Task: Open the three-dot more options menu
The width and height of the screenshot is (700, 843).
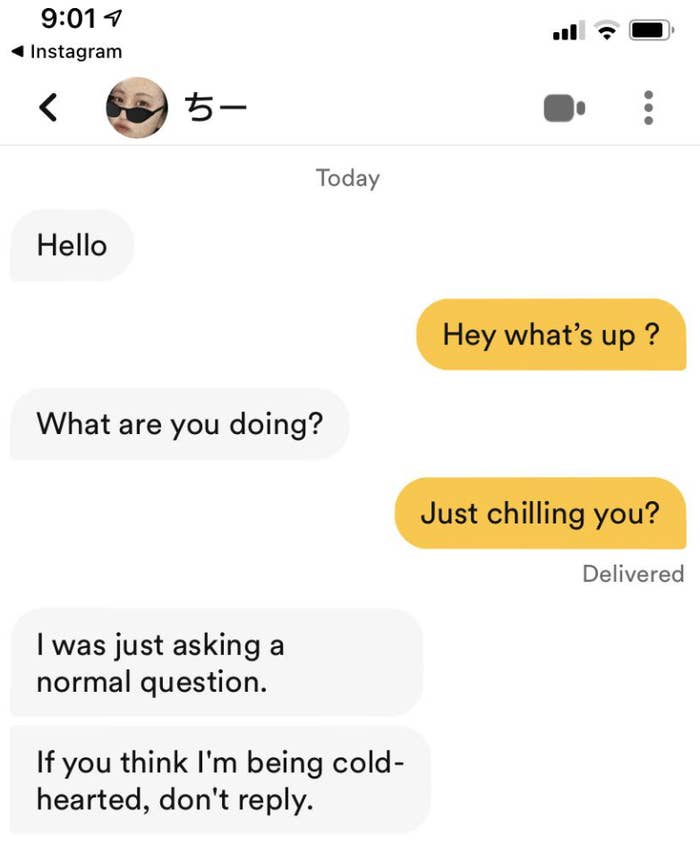Action: [x=648, y=108]
